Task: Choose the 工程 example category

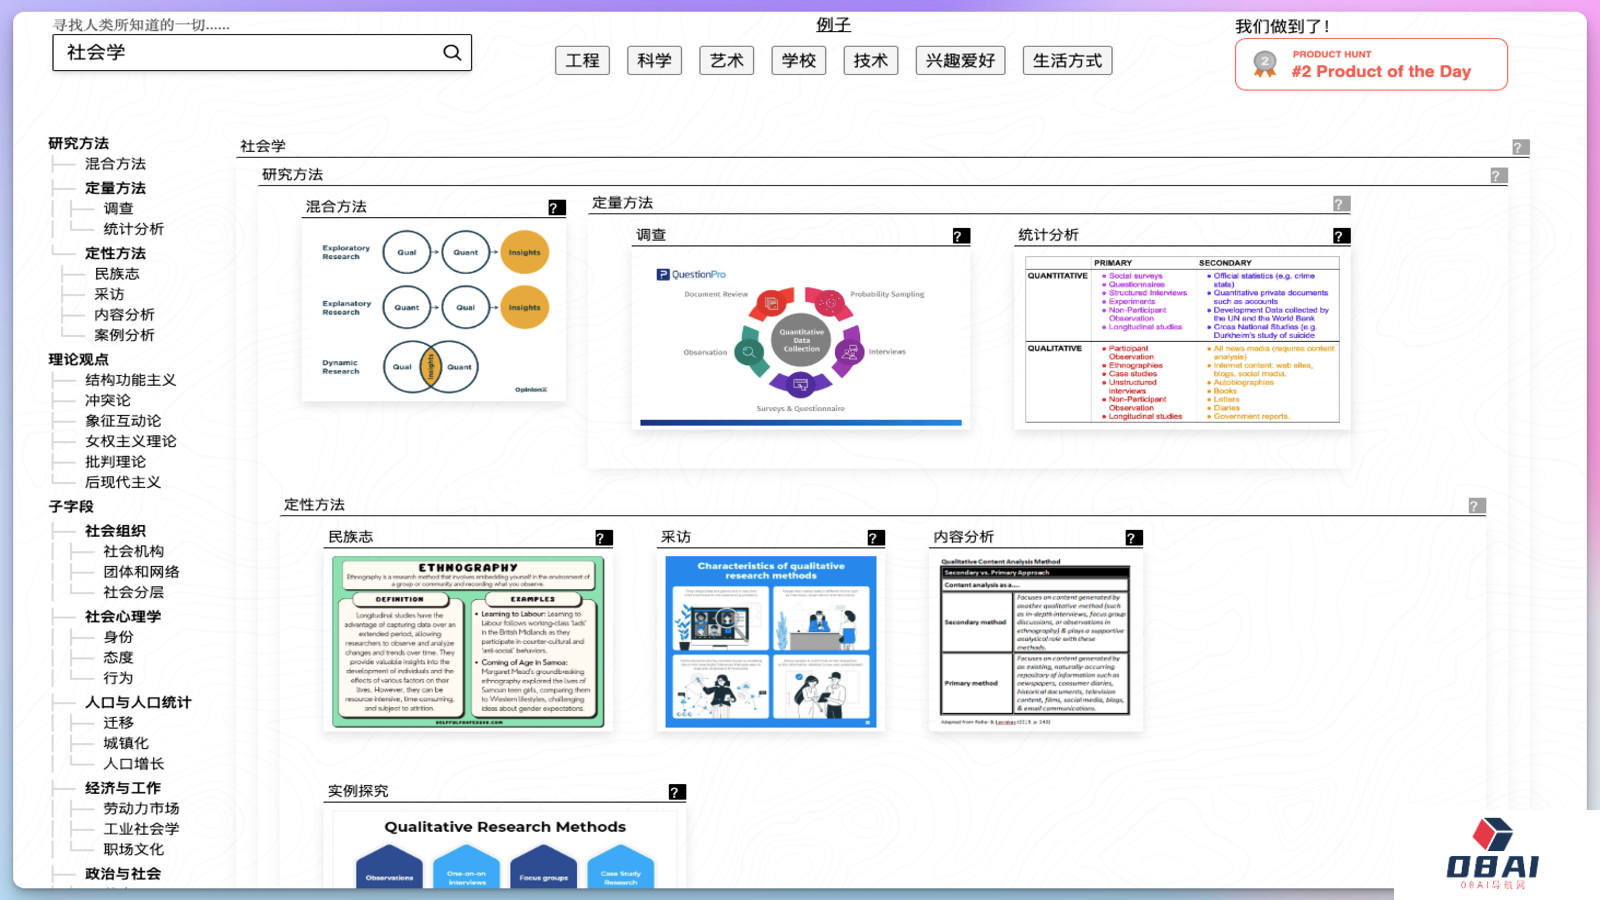Action: click(x=582, y=61)
